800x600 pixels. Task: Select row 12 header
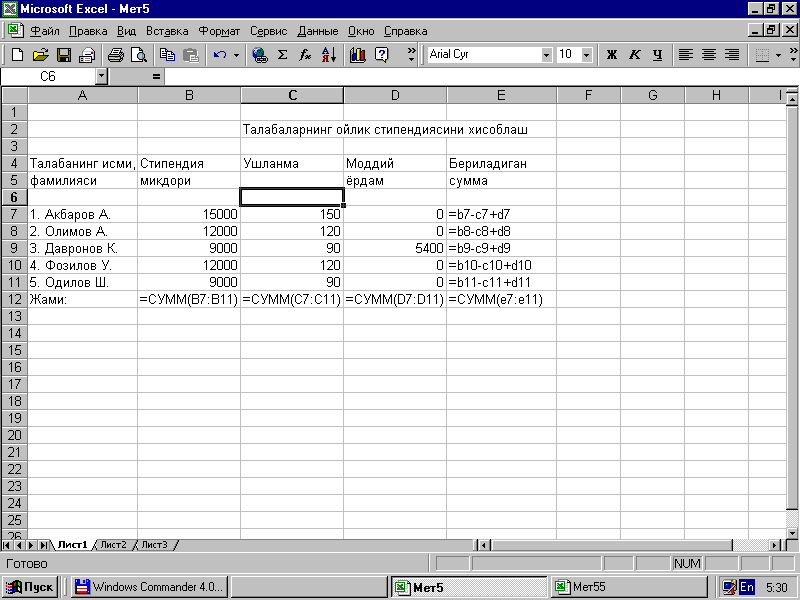pyautogui.click(x=14, y=299)
